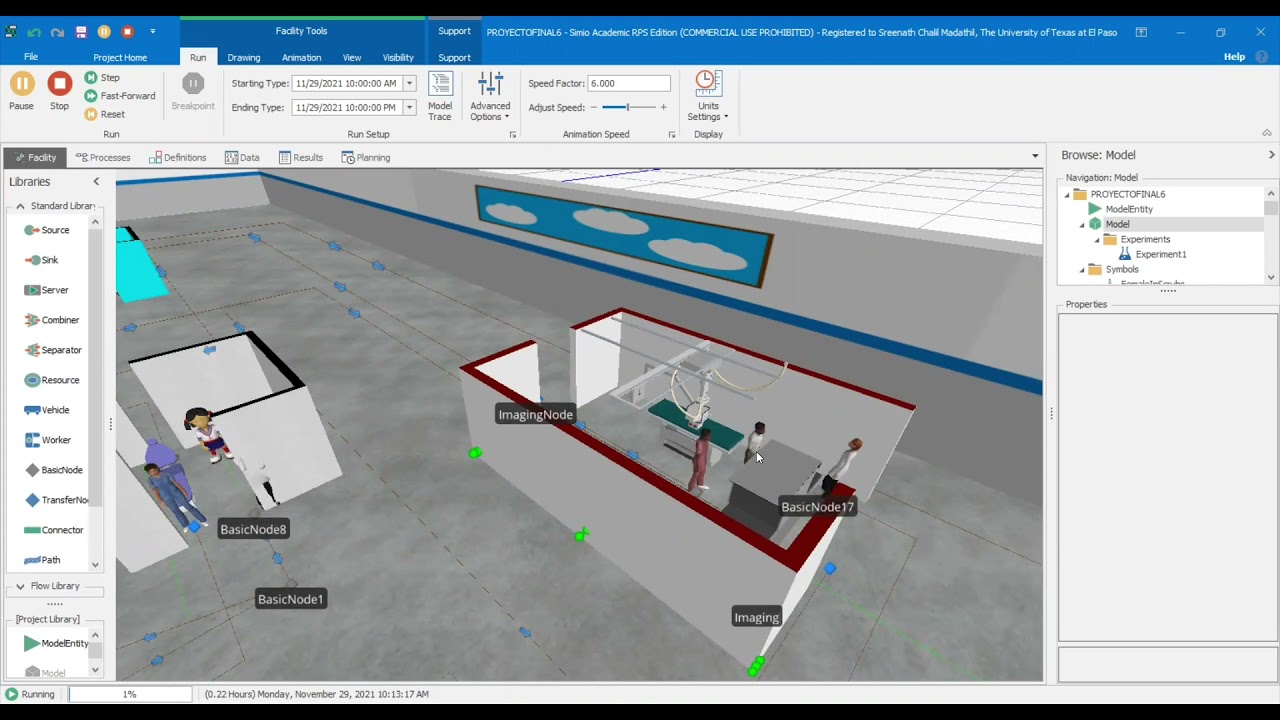Switch to the Drawing ribbon tab
1280x720 pixels.
243,57
